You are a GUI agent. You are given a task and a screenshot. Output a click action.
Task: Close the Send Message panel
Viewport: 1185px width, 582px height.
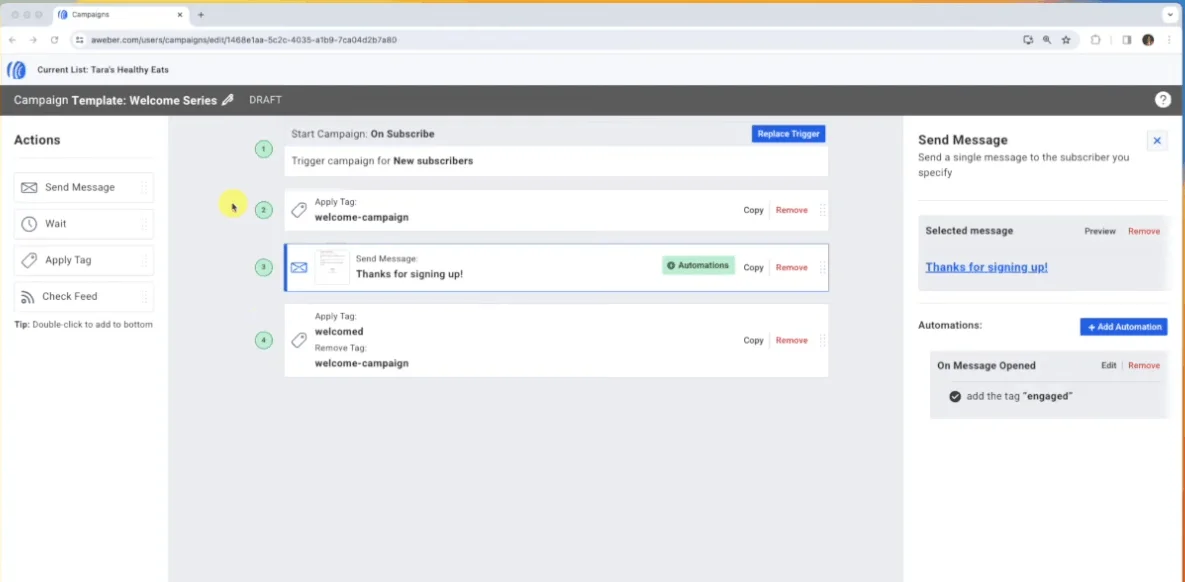[x=1156, y=141]
